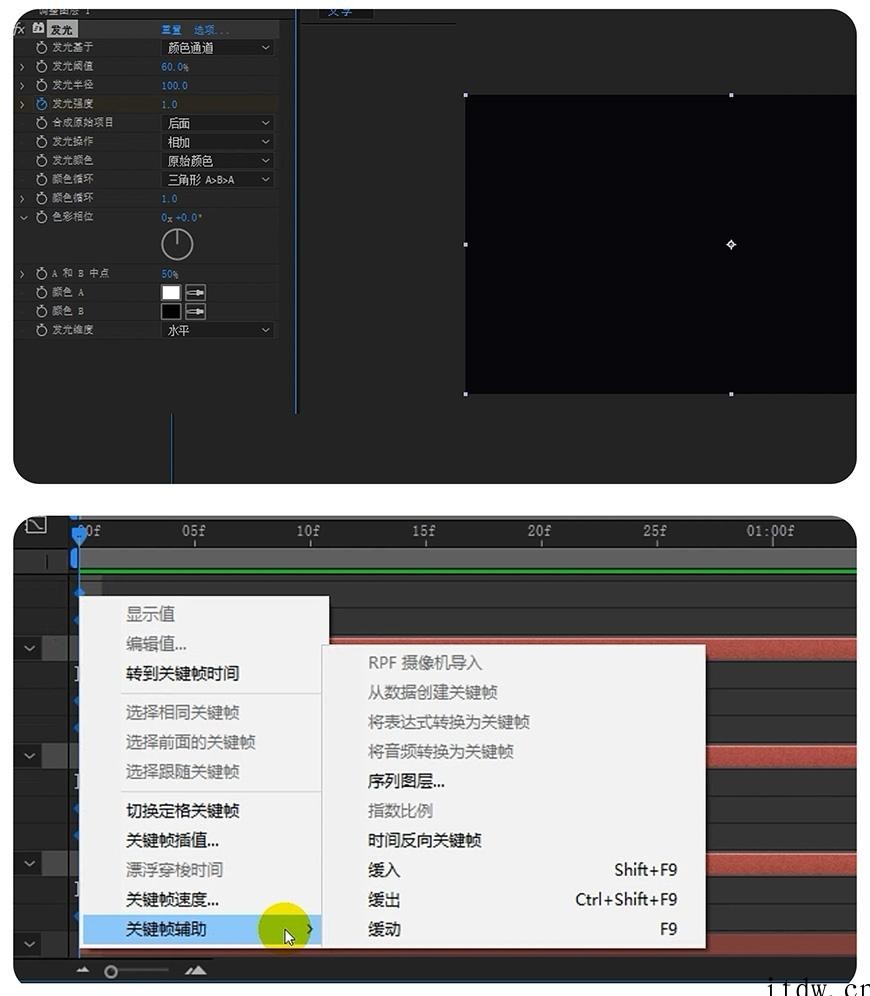
Task: Open the 颜色 A white color swatch
Action: click(x=171, y=293)
